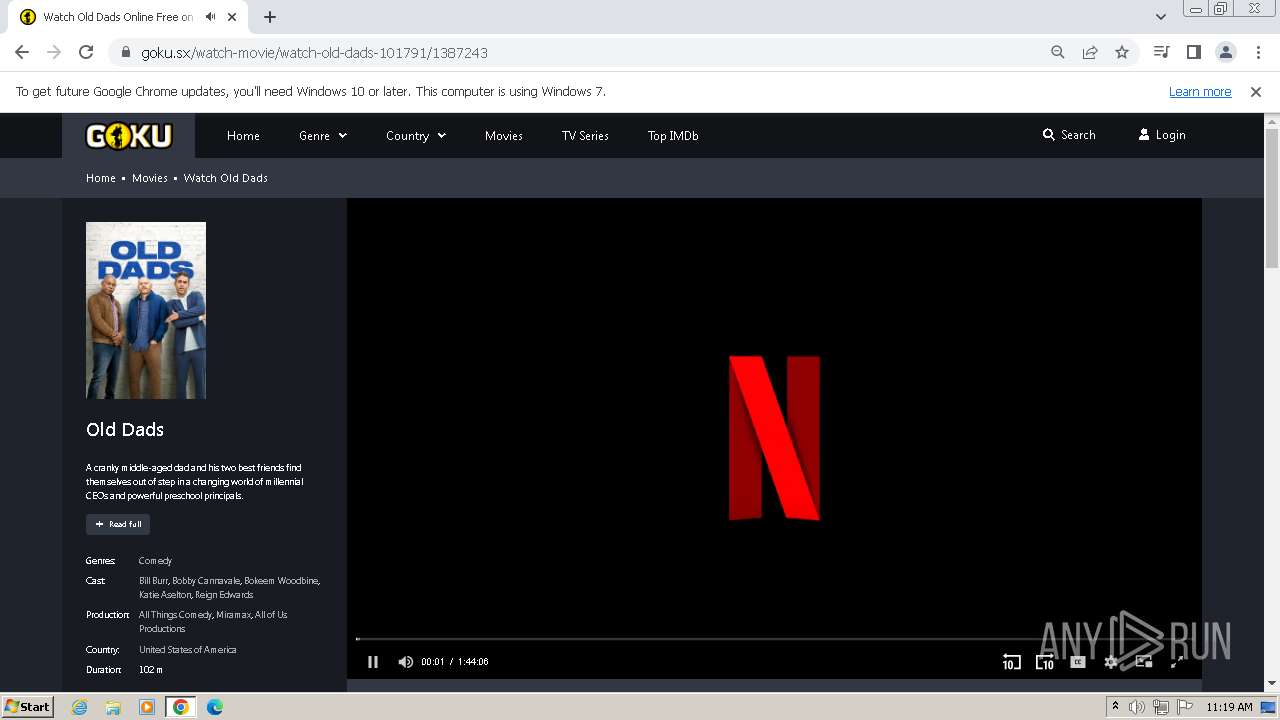
Task: Open Action Center flag icon
Action: pos(1185,707)
